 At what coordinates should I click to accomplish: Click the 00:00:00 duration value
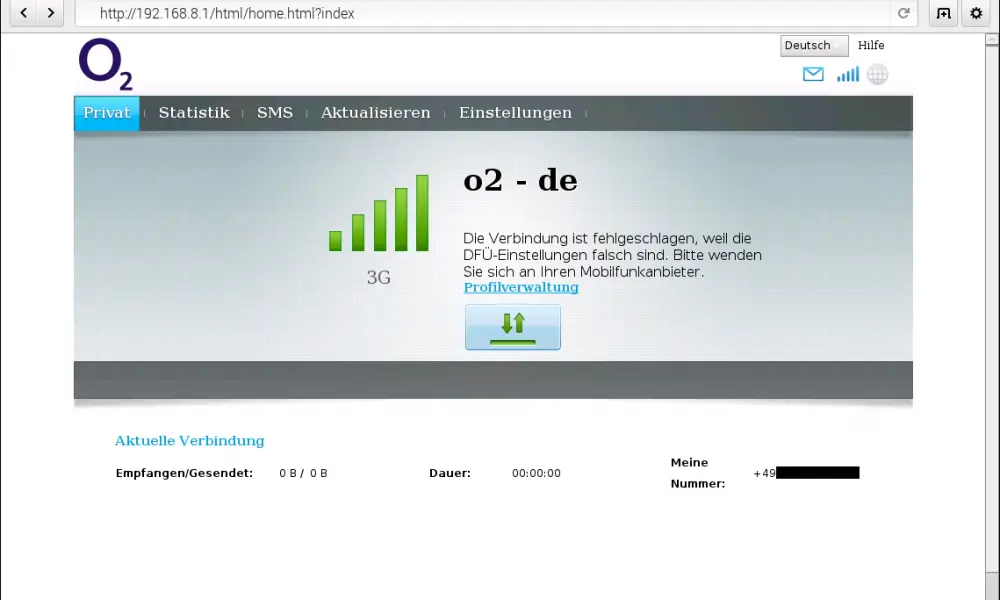[x=536, y=473]
